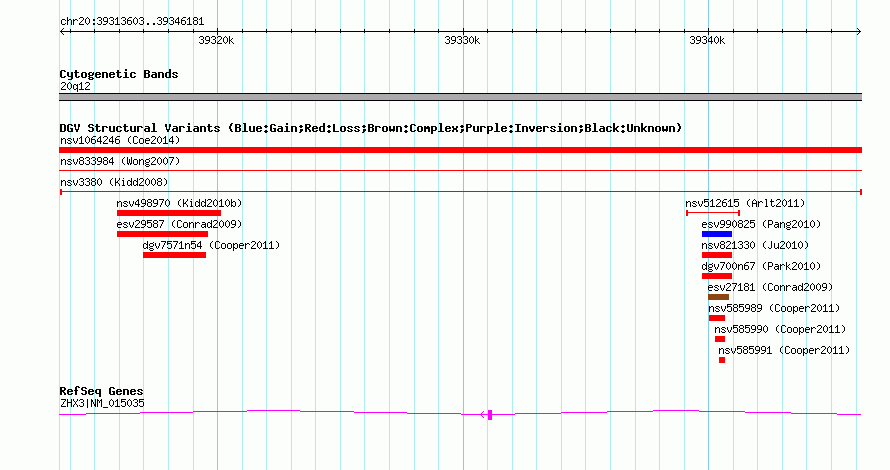The image size is (890, 470).
Task: Click the Cytogenetic Bands track title
Action: [119, 74]
